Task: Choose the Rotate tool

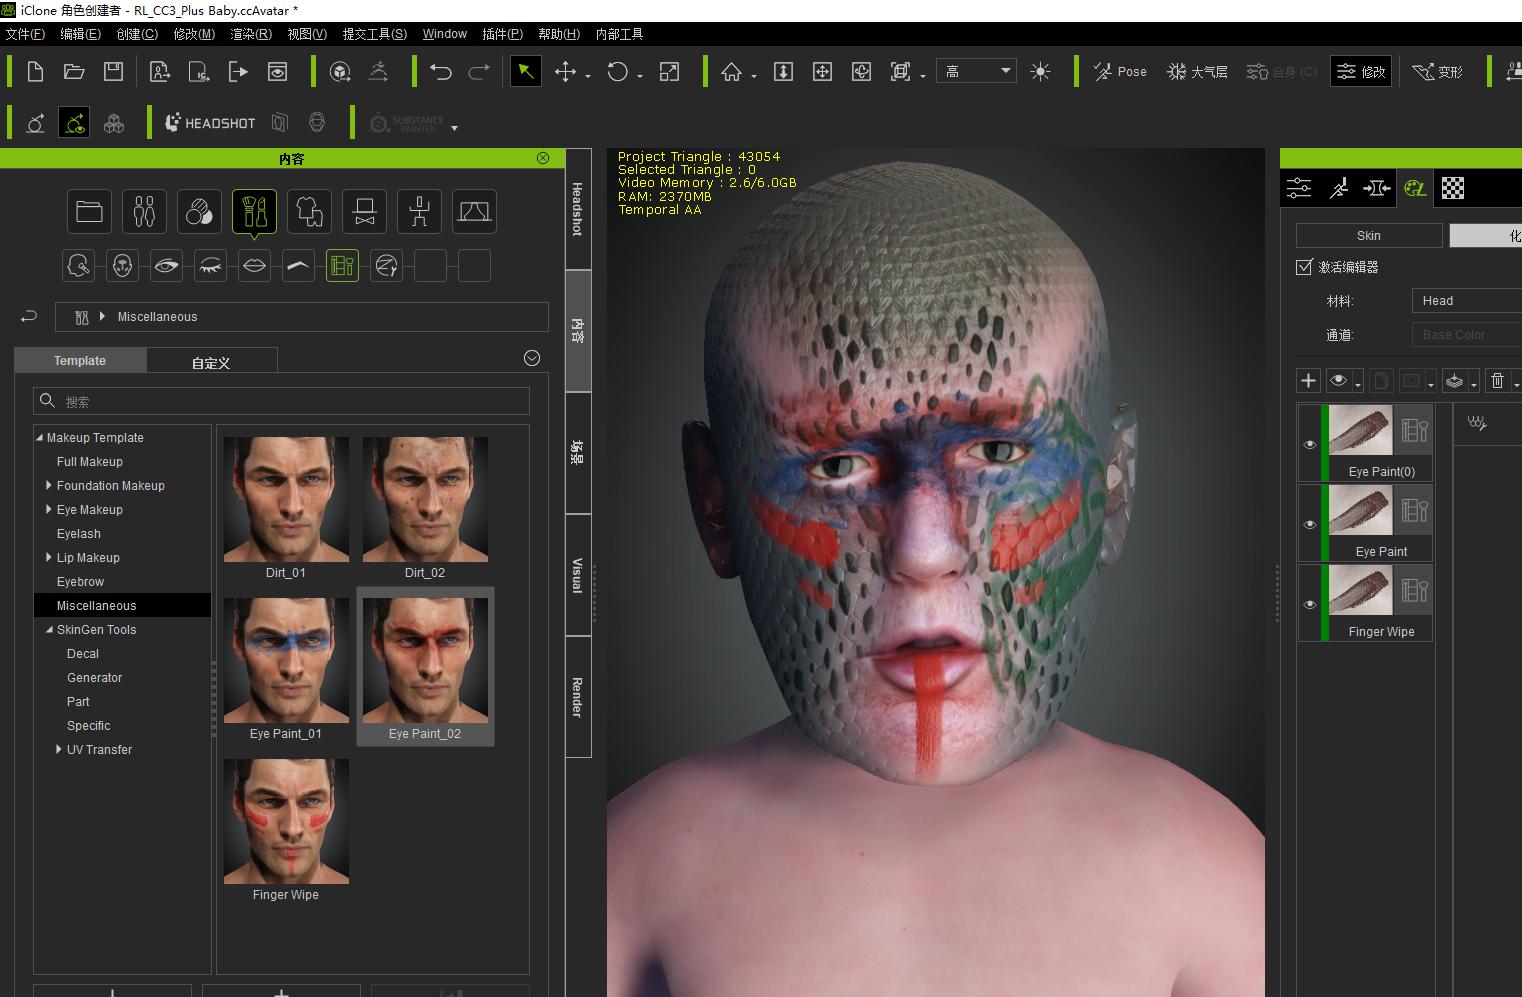Action: (x=618, y=71)
